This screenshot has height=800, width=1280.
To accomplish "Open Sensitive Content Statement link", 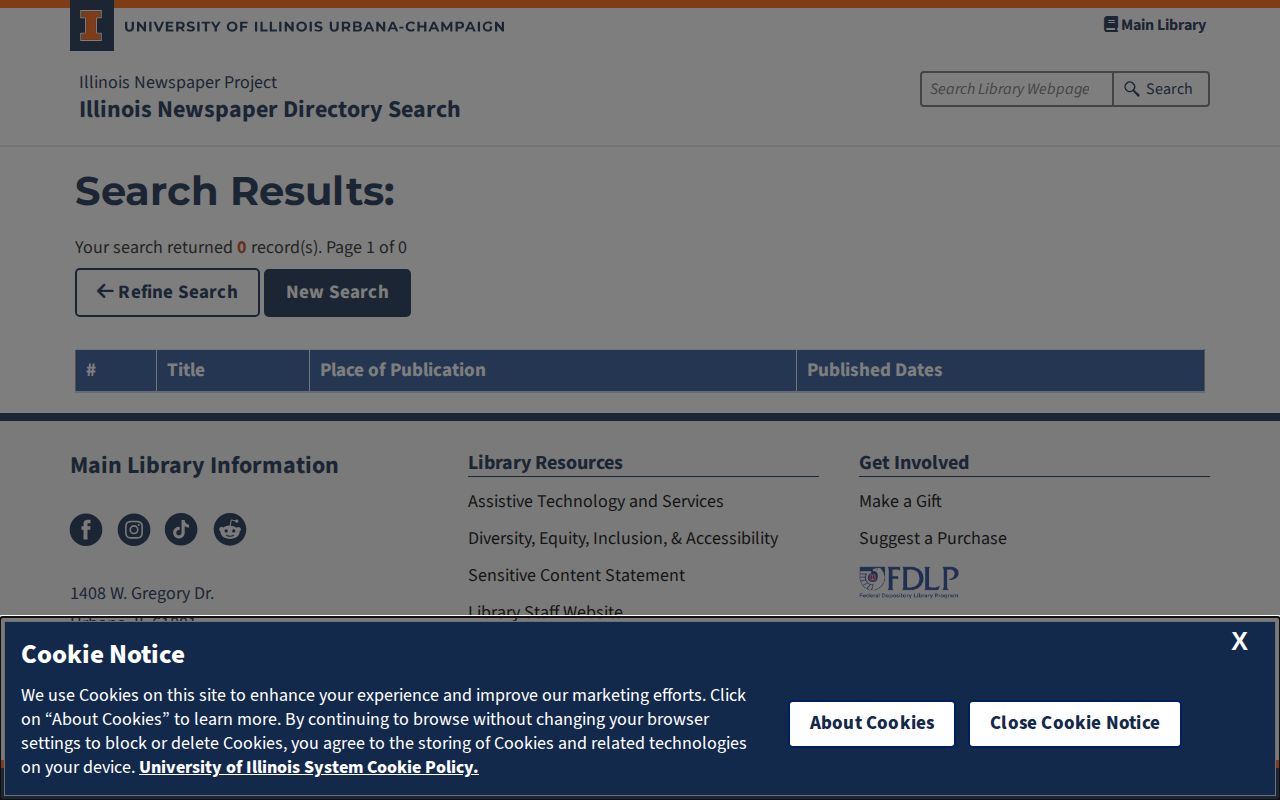I will [x=577, y=575].
